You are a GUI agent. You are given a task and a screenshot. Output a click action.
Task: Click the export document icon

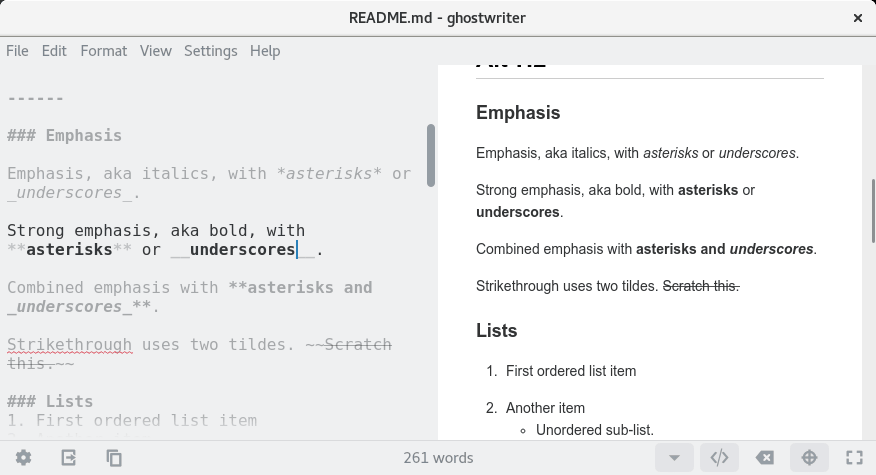(68, 458)
